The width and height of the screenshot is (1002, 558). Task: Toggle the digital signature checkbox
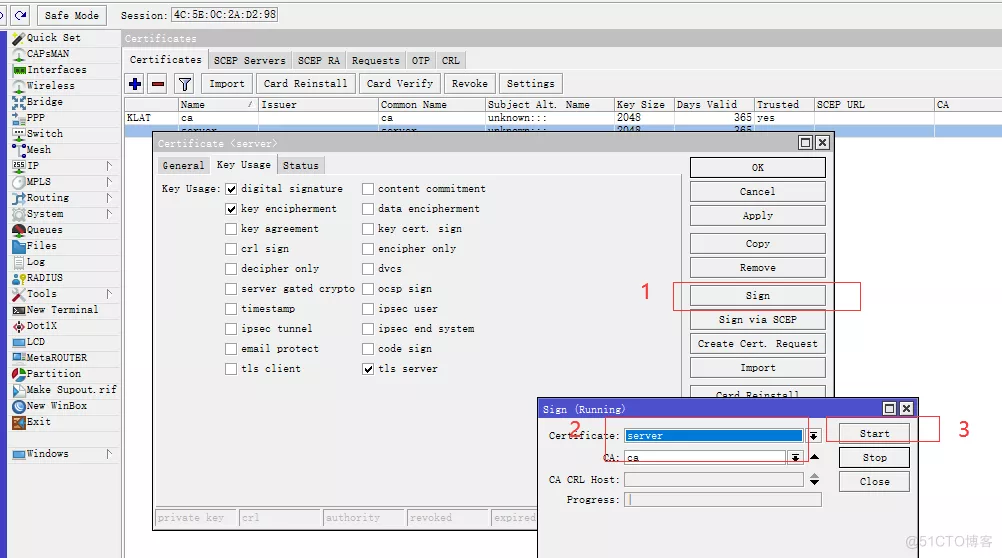[232, 189]
